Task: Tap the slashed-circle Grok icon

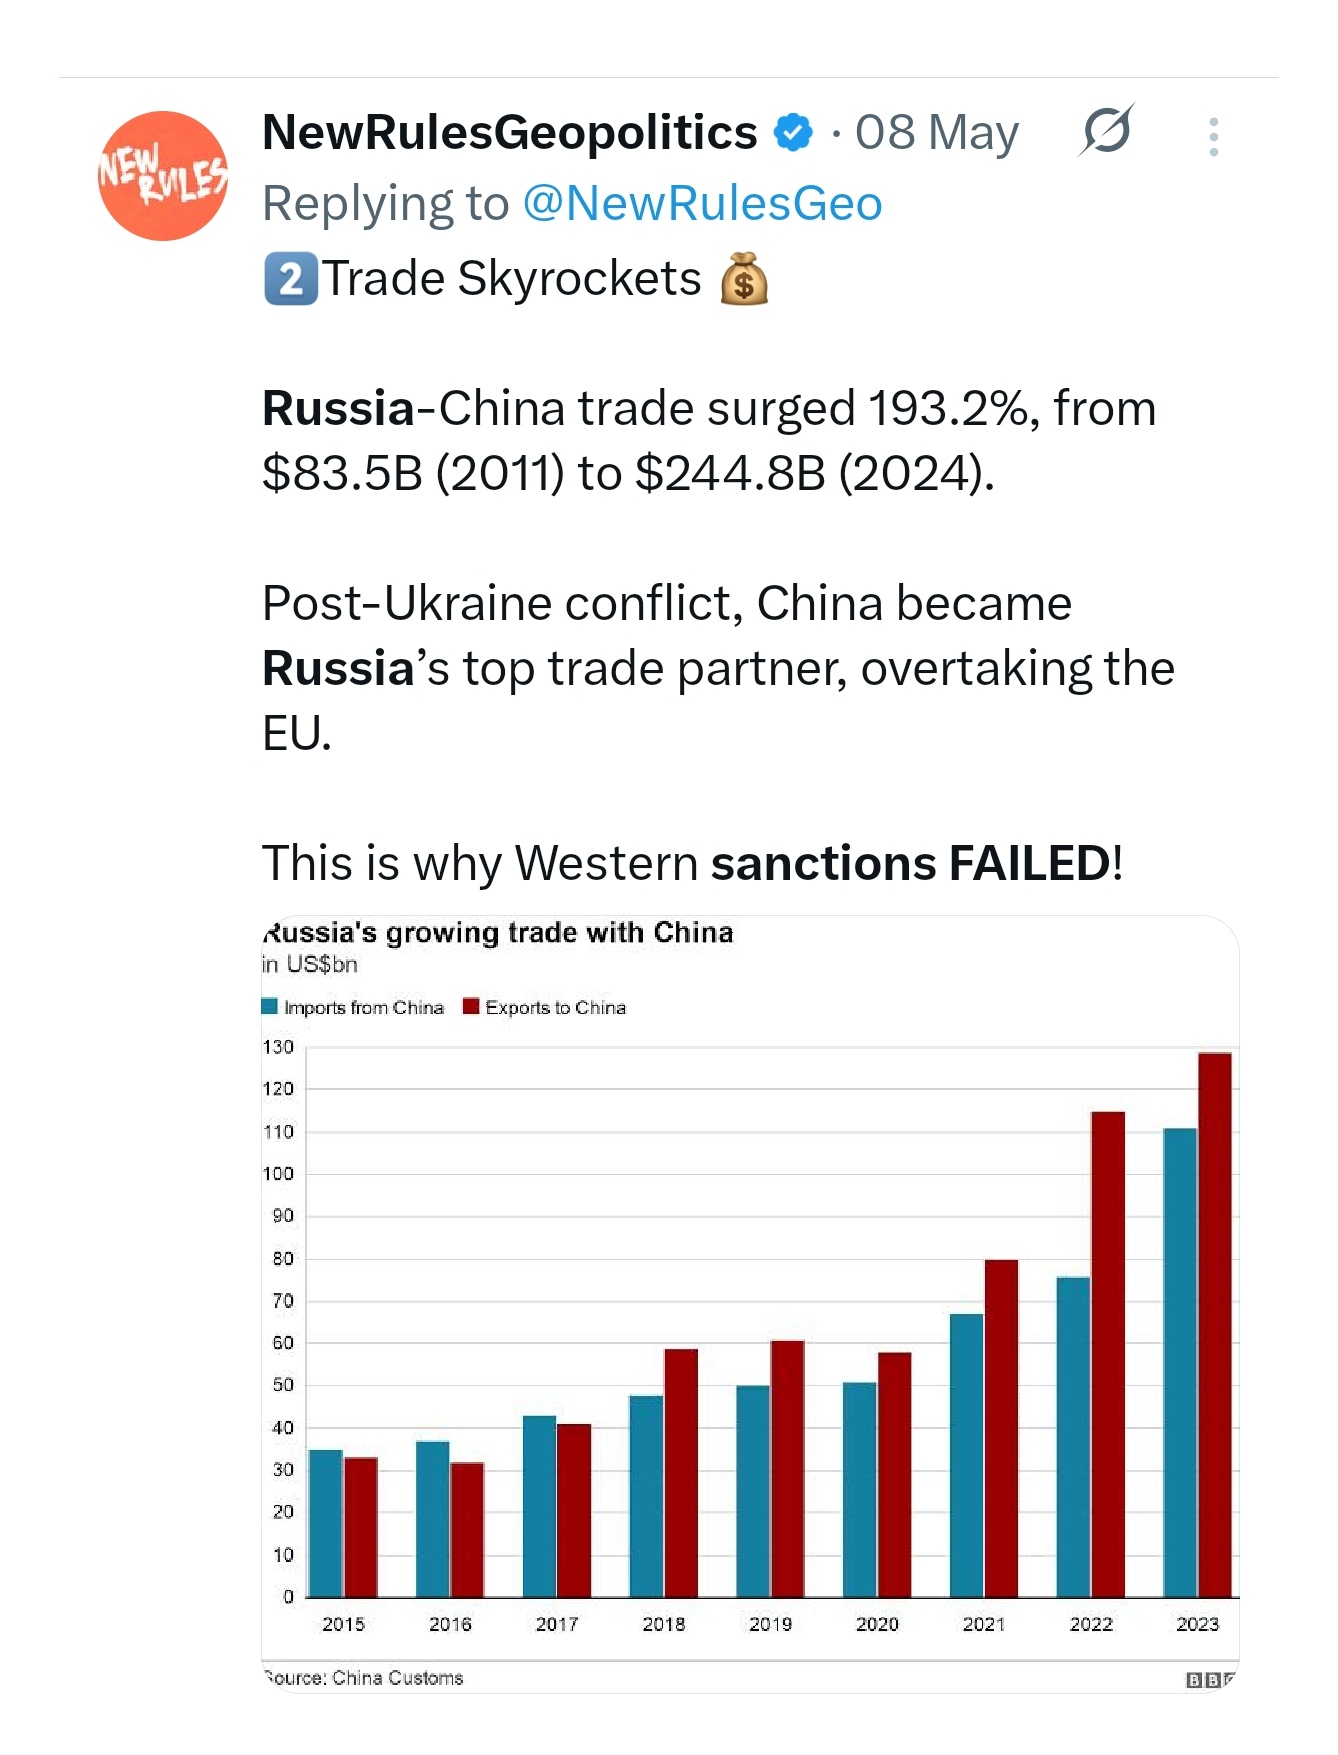Action: (x=1106, y=131)
